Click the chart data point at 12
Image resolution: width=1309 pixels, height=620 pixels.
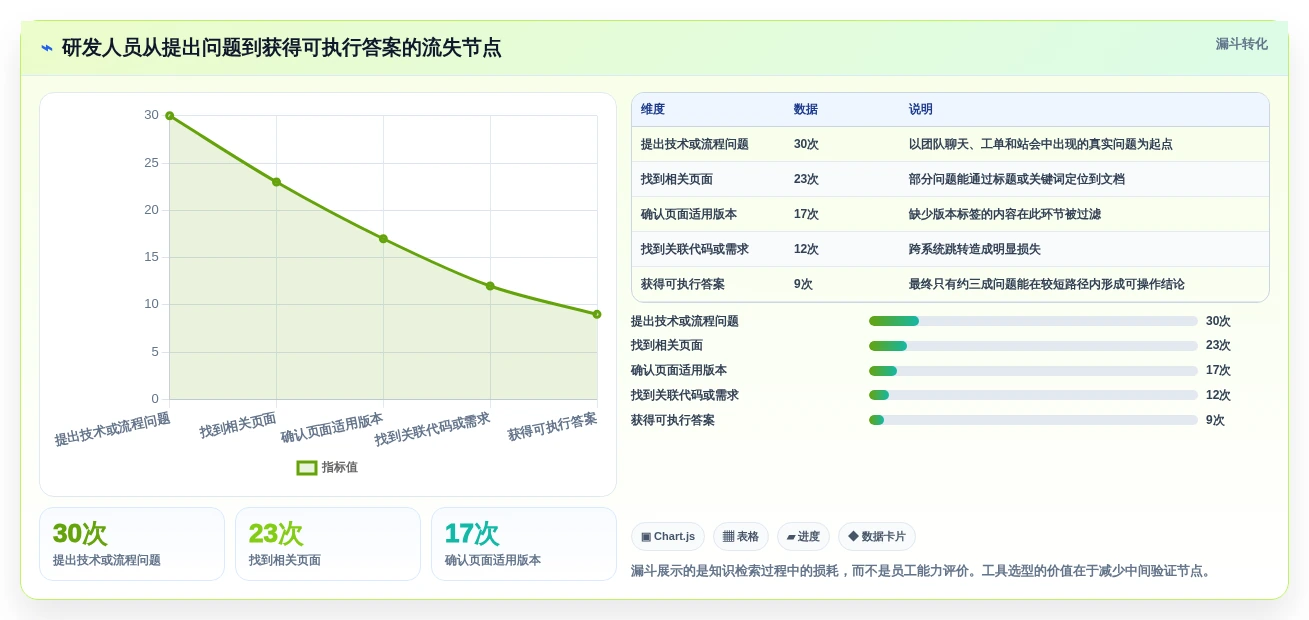coord(490,286)
